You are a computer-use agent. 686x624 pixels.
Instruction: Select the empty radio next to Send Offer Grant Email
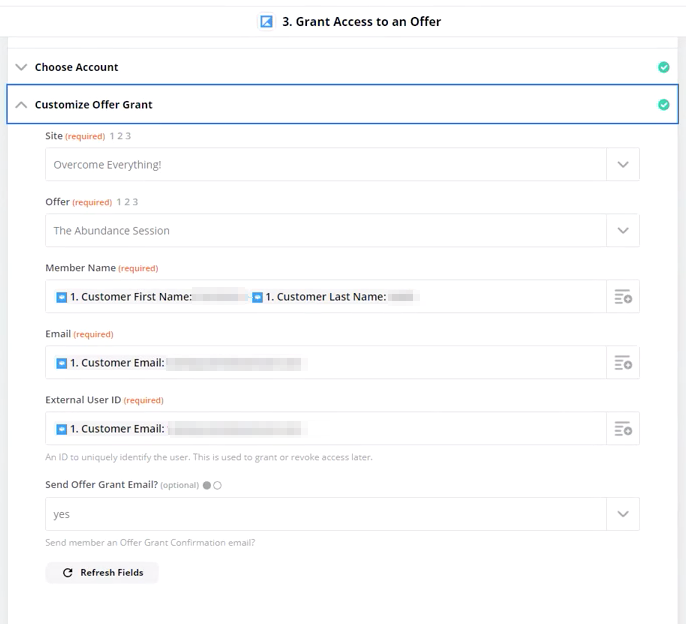click(217, 485)
